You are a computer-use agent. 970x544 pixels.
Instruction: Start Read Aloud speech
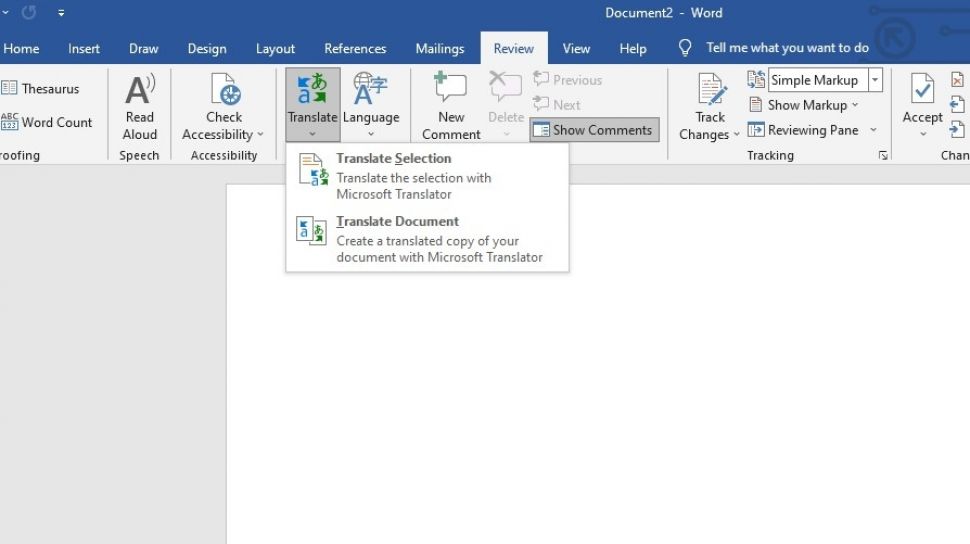tap(140, 107)
